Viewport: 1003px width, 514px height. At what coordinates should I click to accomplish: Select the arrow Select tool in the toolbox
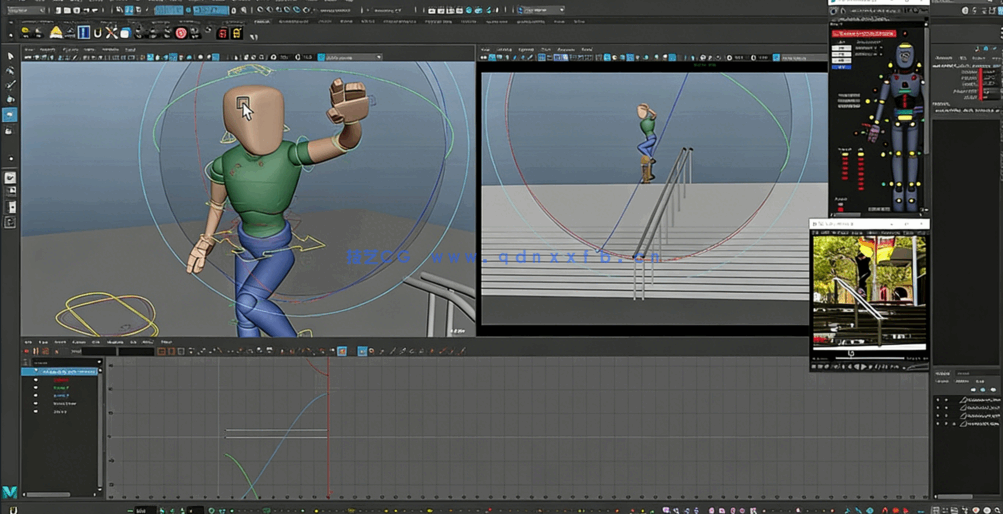[10, 57]
